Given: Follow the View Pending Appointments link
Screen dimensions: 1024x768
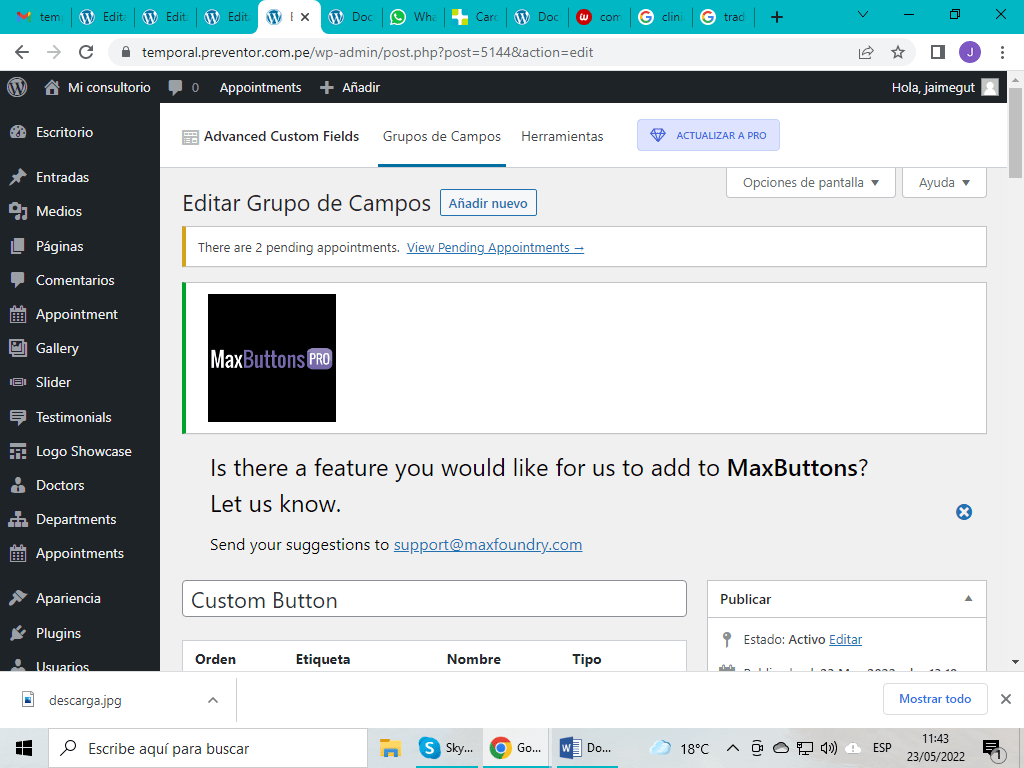Looking at the screenshot, I should tap(495, 248).
